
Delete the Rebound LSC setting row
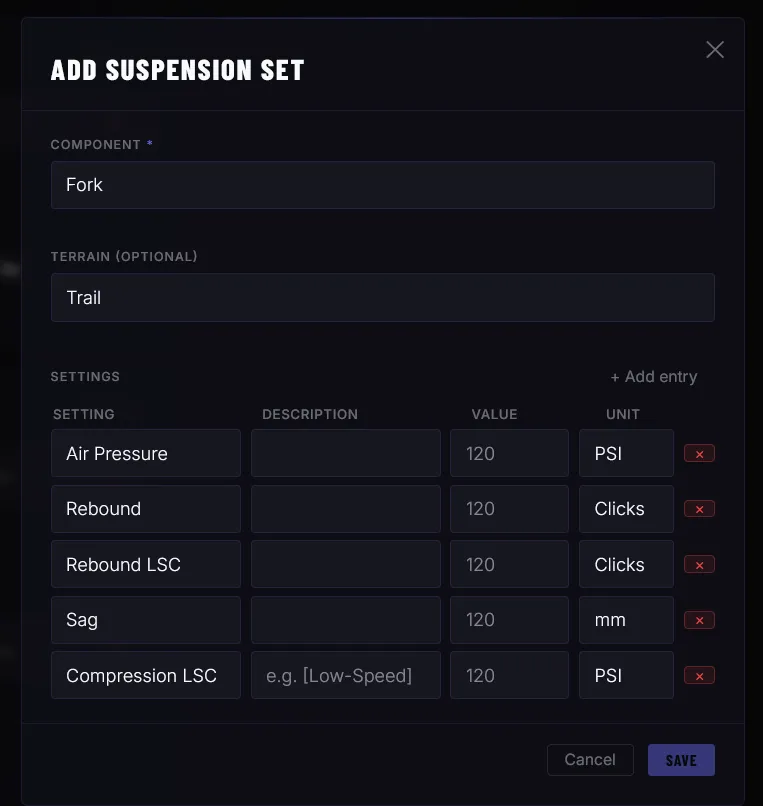tap(699, 564)
